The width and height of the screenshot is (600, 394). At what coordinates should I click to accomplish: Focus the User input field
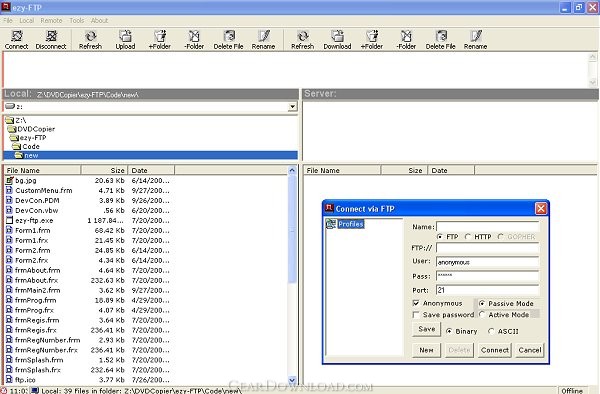click(488, 262)
